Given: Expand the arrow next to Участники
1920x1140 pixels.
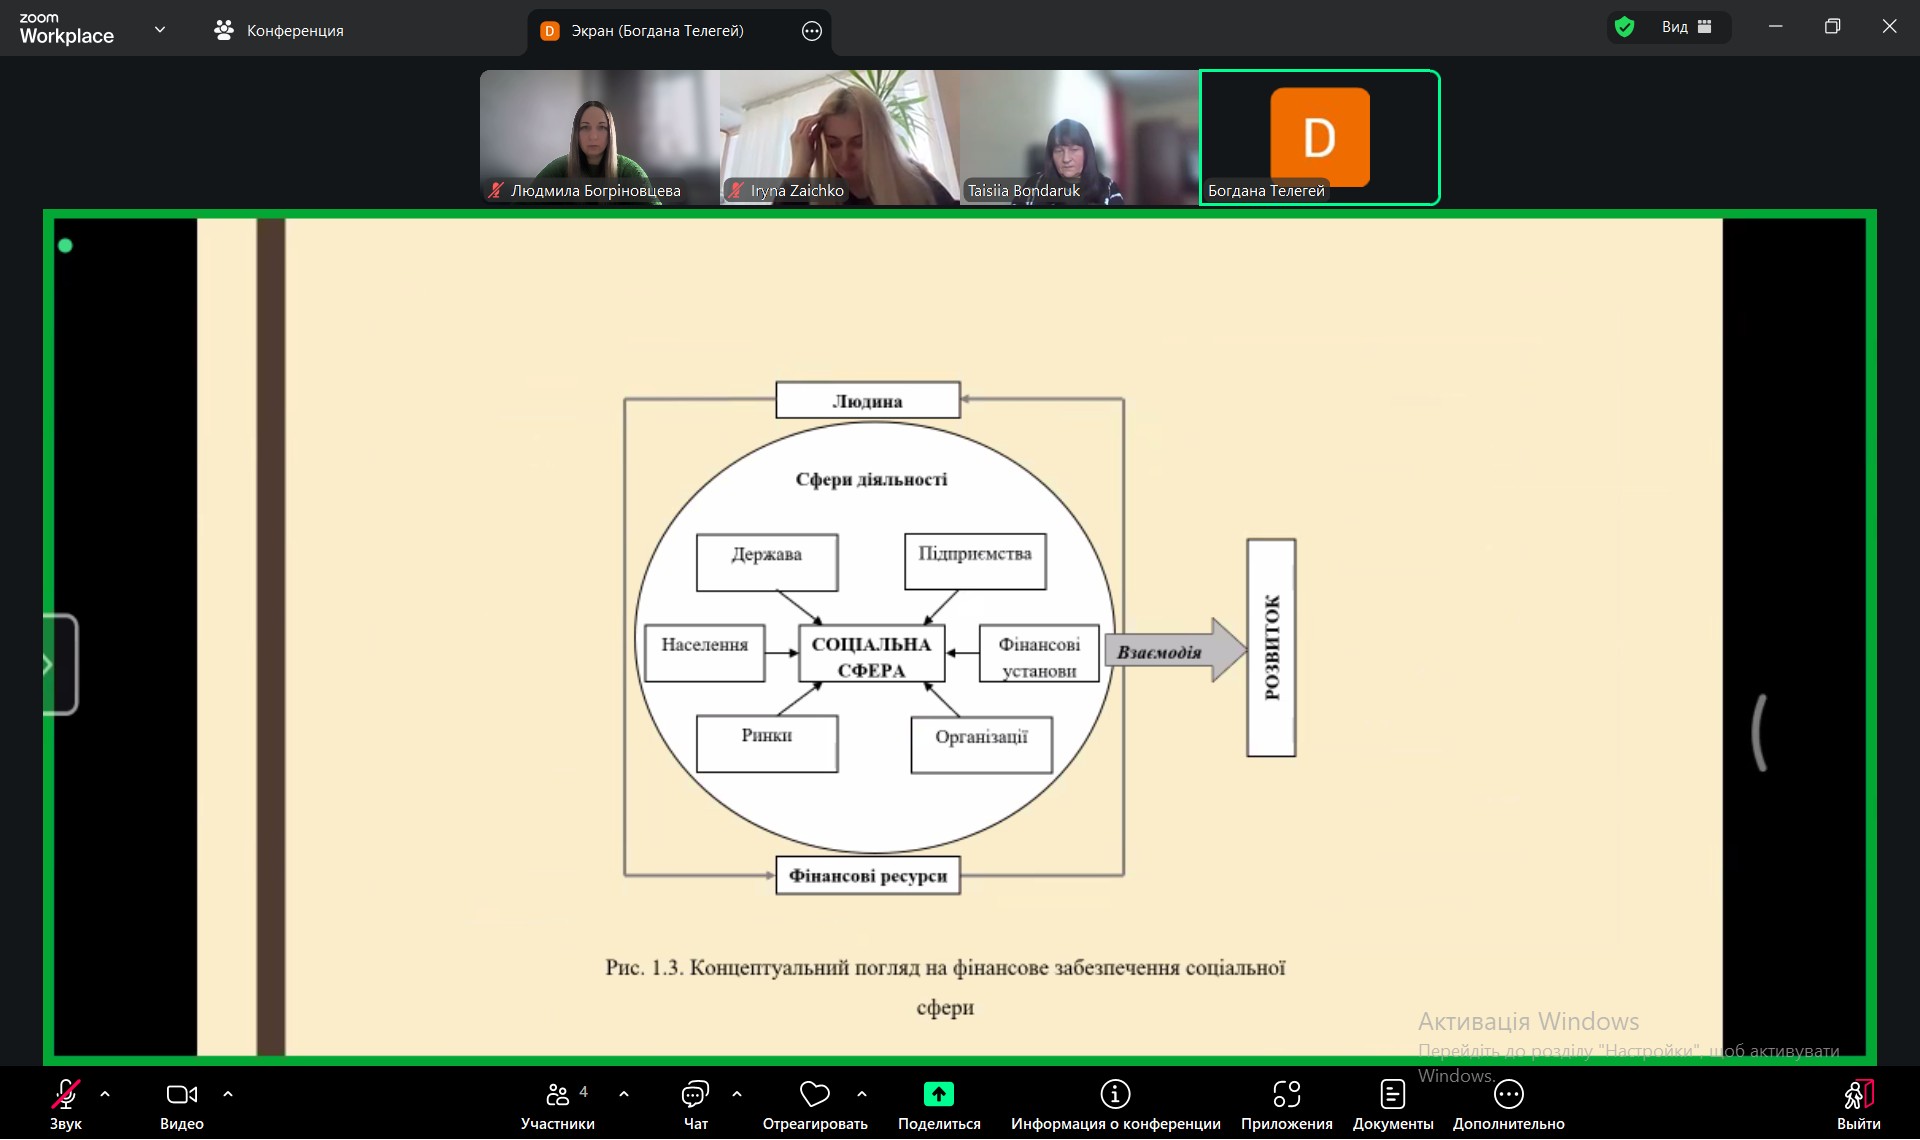Looking at the screenshot, I should pyautogui.click(x=624, y=1094).
